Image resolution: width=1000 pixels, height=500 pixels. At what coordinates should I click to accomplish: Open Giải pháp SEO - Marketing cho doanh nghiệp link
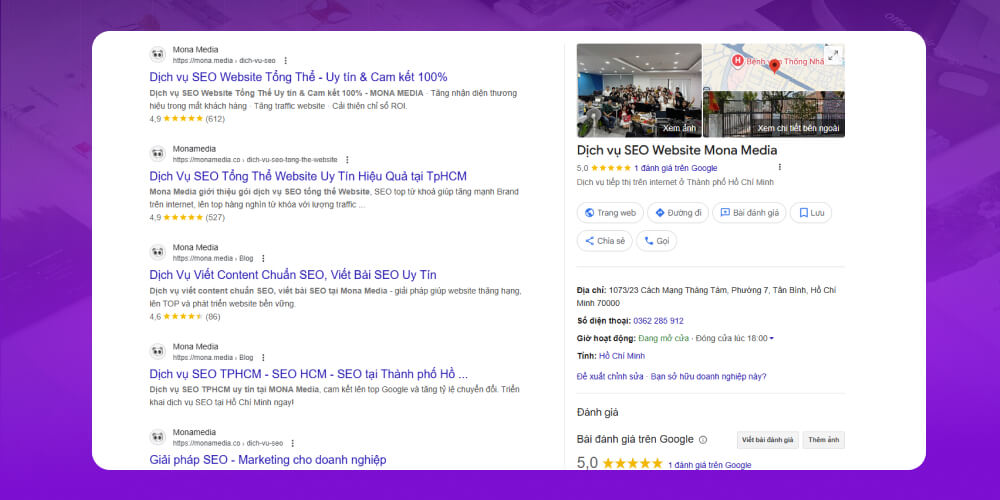(268, 460)
